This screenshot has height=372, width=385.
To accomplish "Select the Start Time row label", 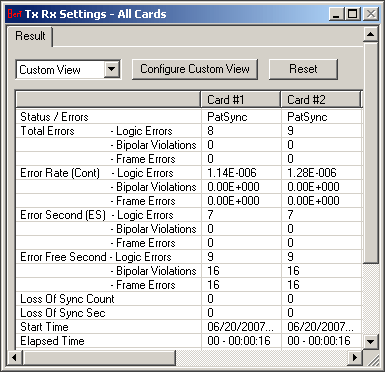I will [44, 327].
